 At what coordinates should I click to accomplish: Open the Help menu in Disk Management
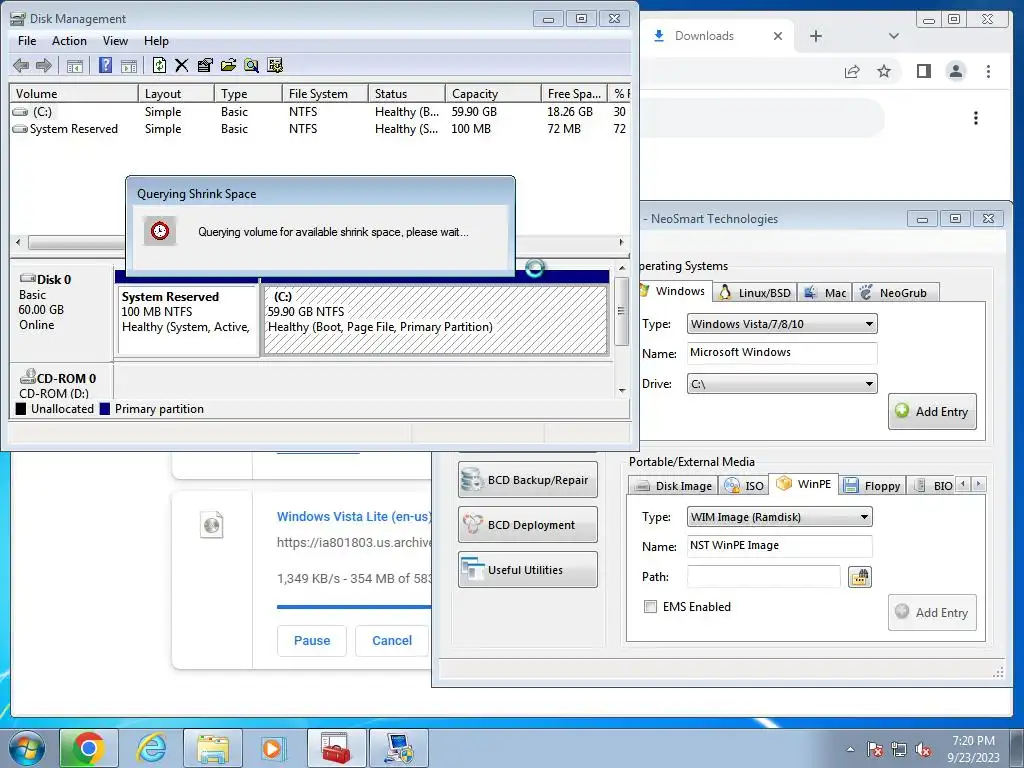pos(156,40)
